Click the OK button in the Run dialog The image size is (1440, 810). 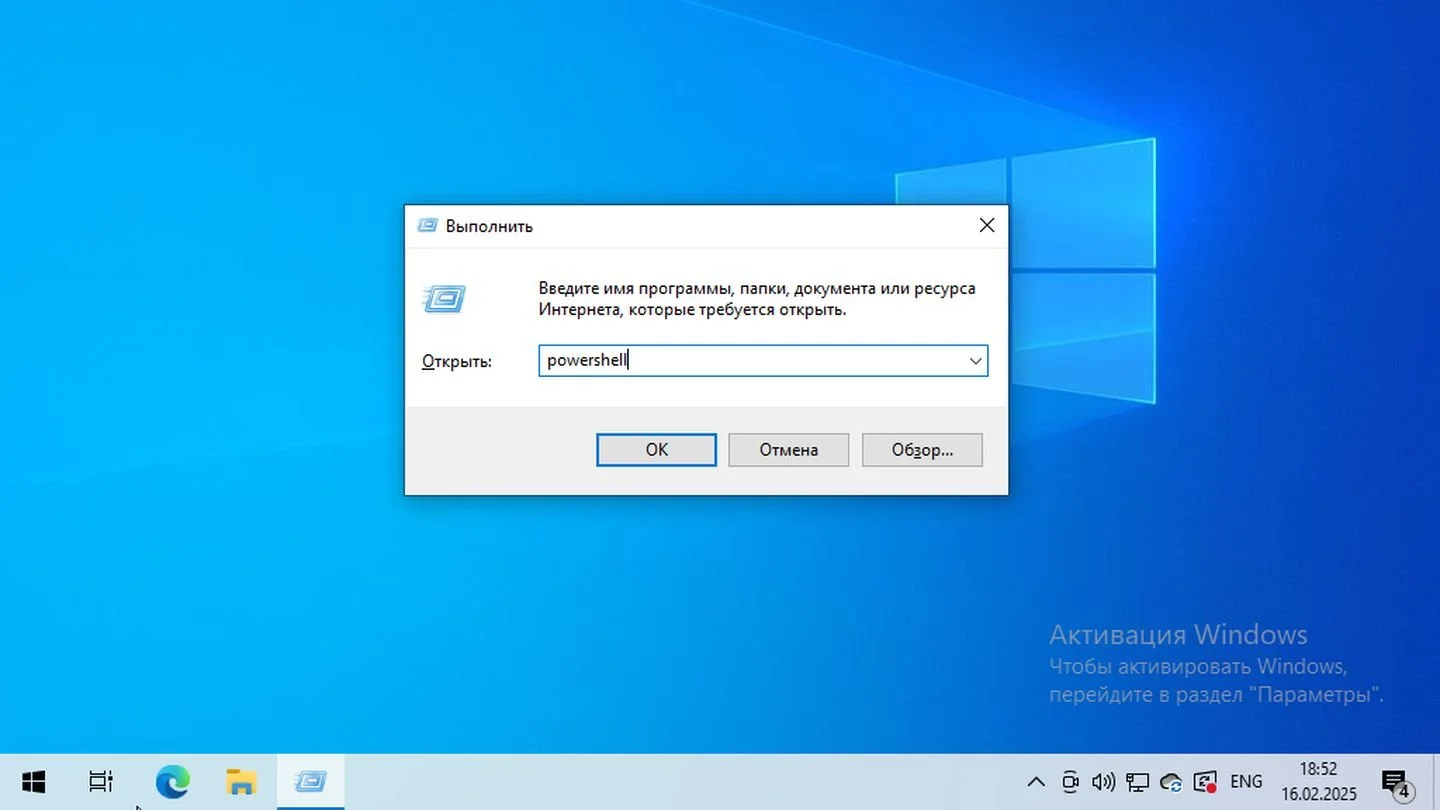point(656,450)
